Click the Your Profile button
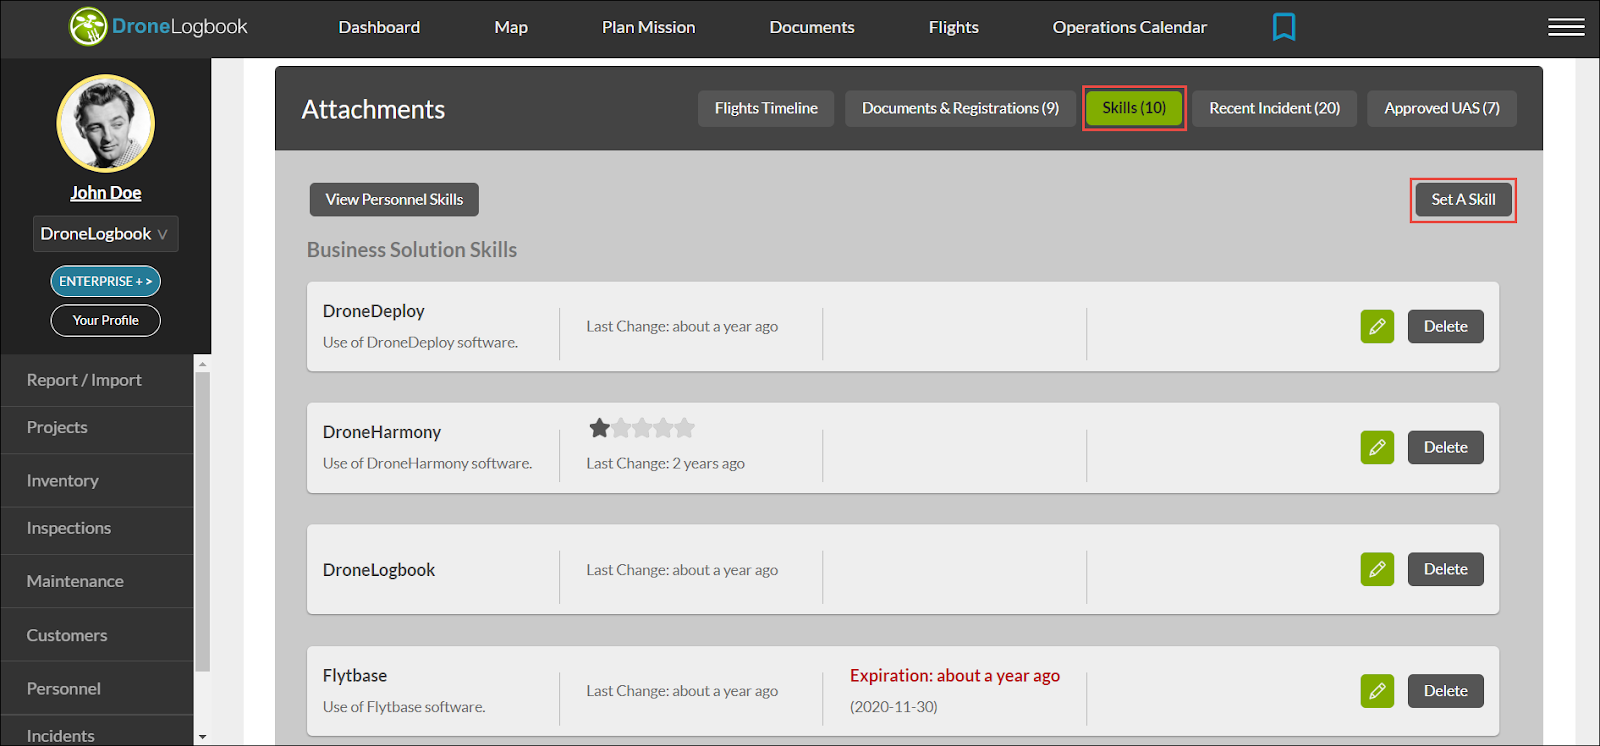This screenshot has width=1600, height=746. coord(106,320)
